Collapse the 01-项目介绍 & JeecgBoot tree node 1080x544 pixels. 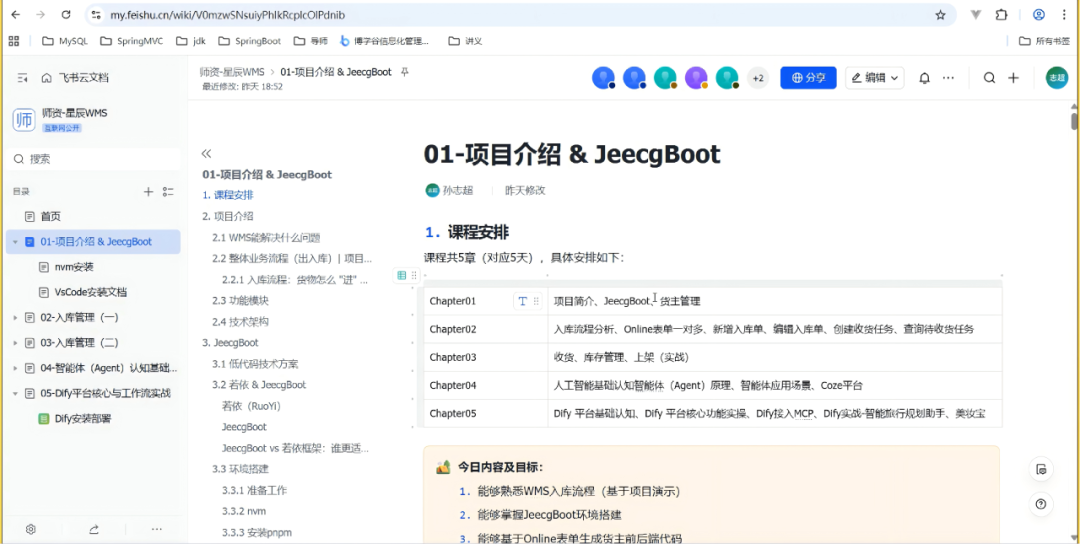(15, 242)
